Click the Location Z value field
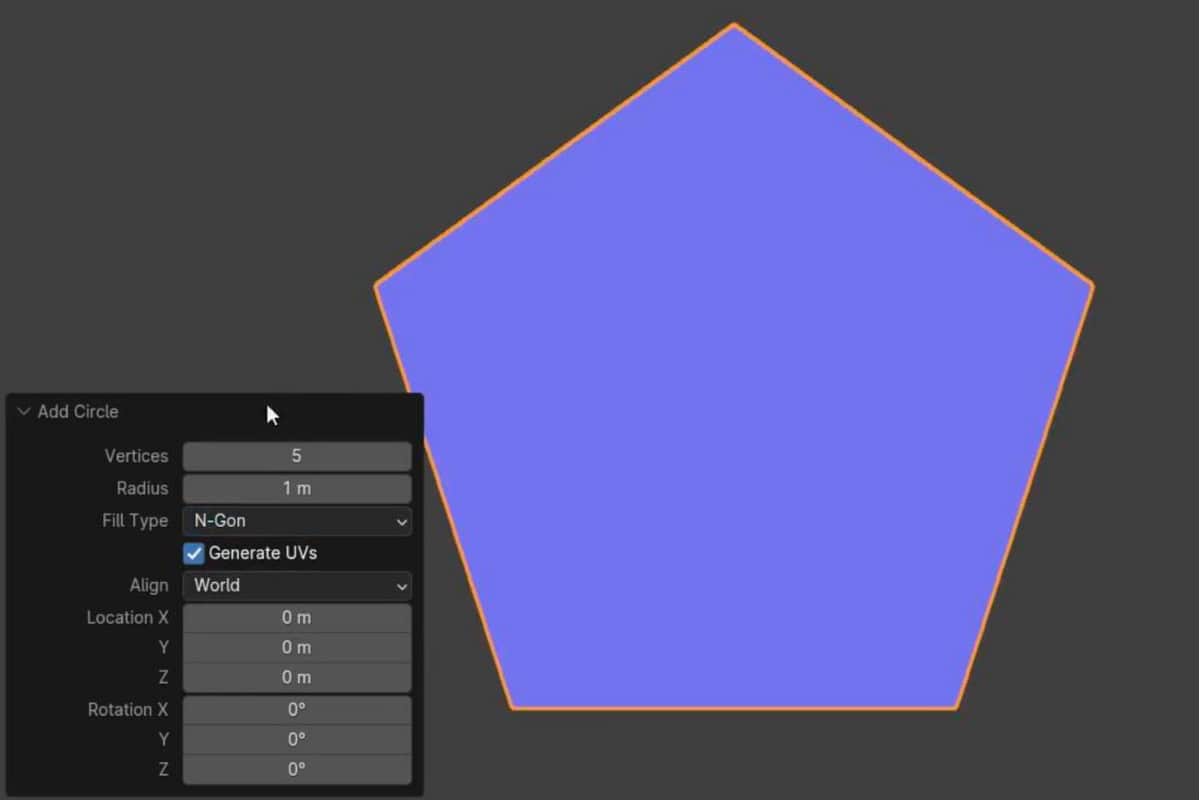Screen dimensions: 1200x800 pyautogui.click(x=297, y=677)
